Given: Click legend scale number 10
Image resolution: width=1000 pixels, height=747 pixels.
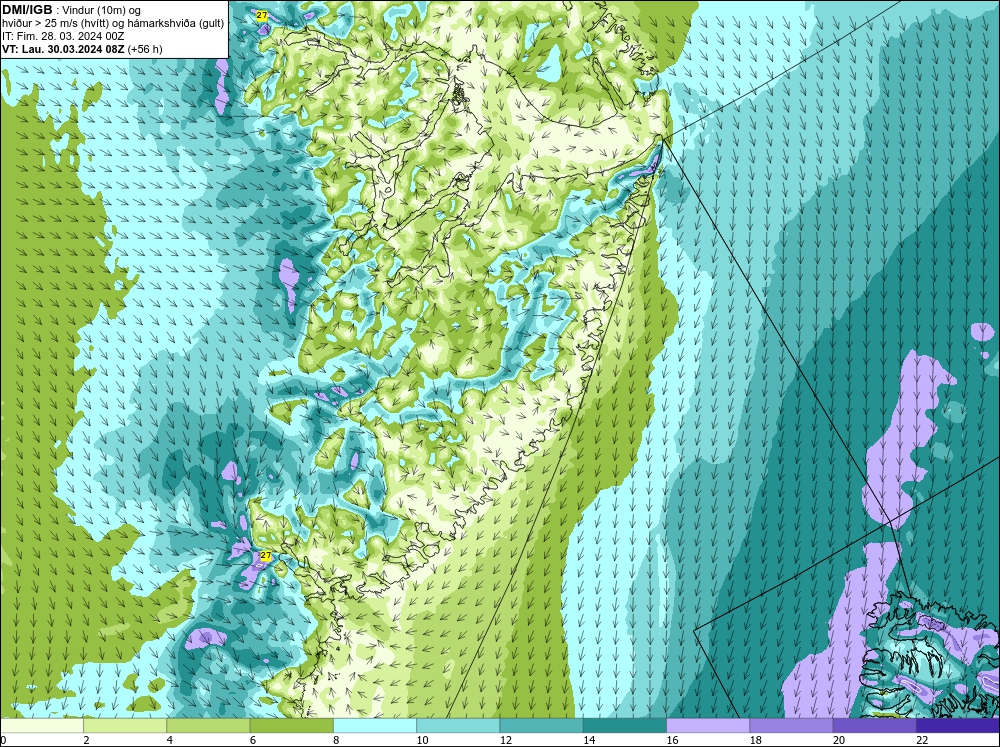Looking at the screenshot, I should click(x=422, y=740).
